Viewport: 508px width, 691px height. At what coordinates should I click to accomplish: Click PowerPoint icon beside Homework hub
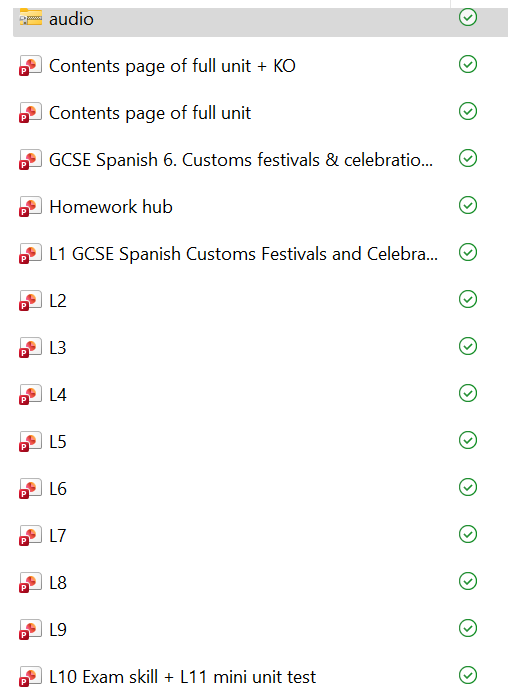[x=30, y=207]
